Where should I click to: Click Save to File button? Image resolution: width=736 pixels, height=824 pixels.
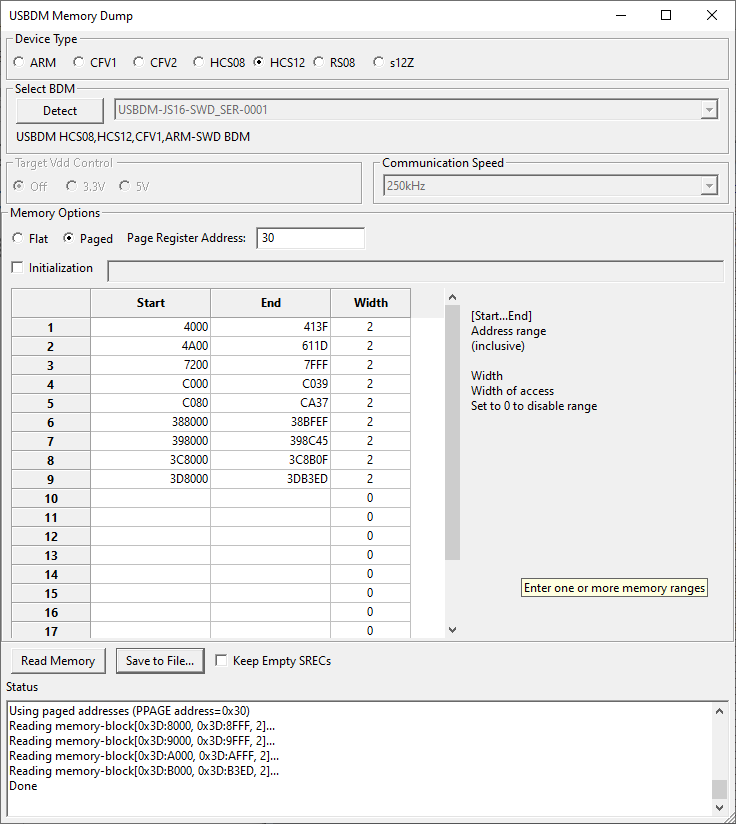point(160,661)
